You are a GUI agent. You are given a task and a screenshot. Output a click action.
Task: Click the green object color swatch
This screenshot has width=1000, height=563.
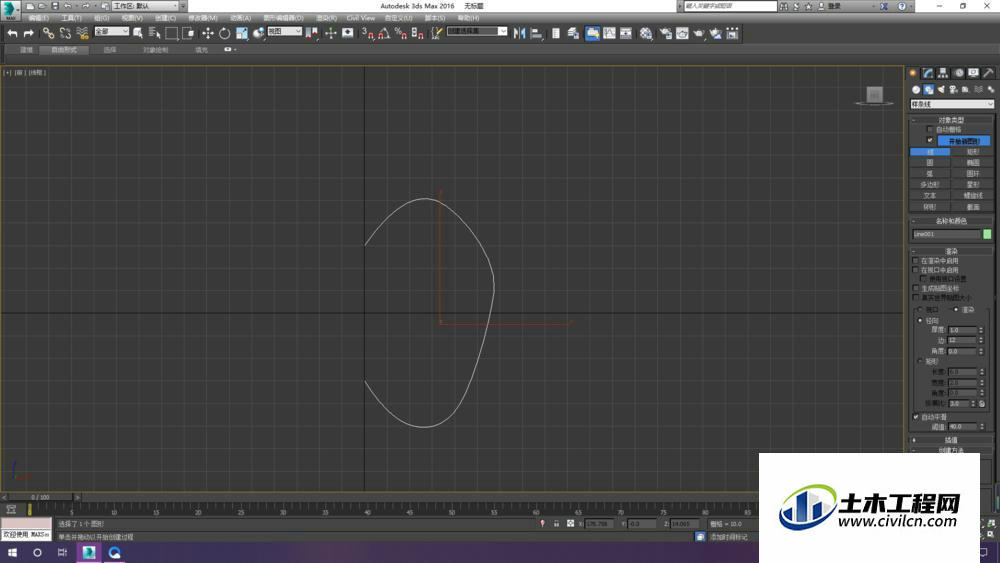coord(987,234)
